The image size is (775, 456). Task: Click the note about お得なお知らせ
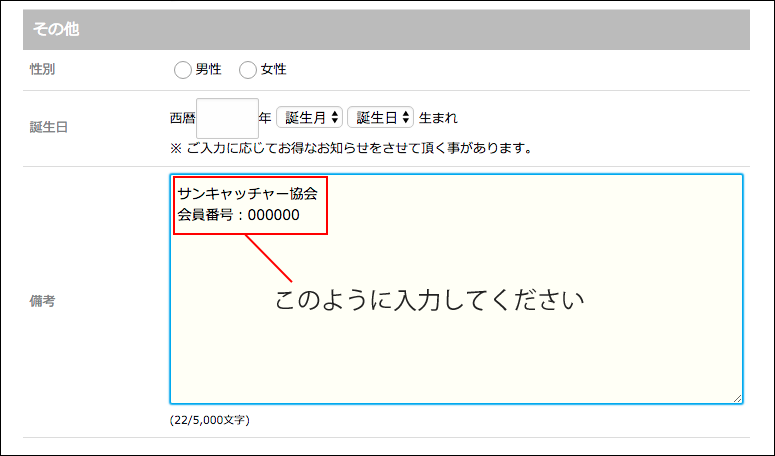coord(350,148)
